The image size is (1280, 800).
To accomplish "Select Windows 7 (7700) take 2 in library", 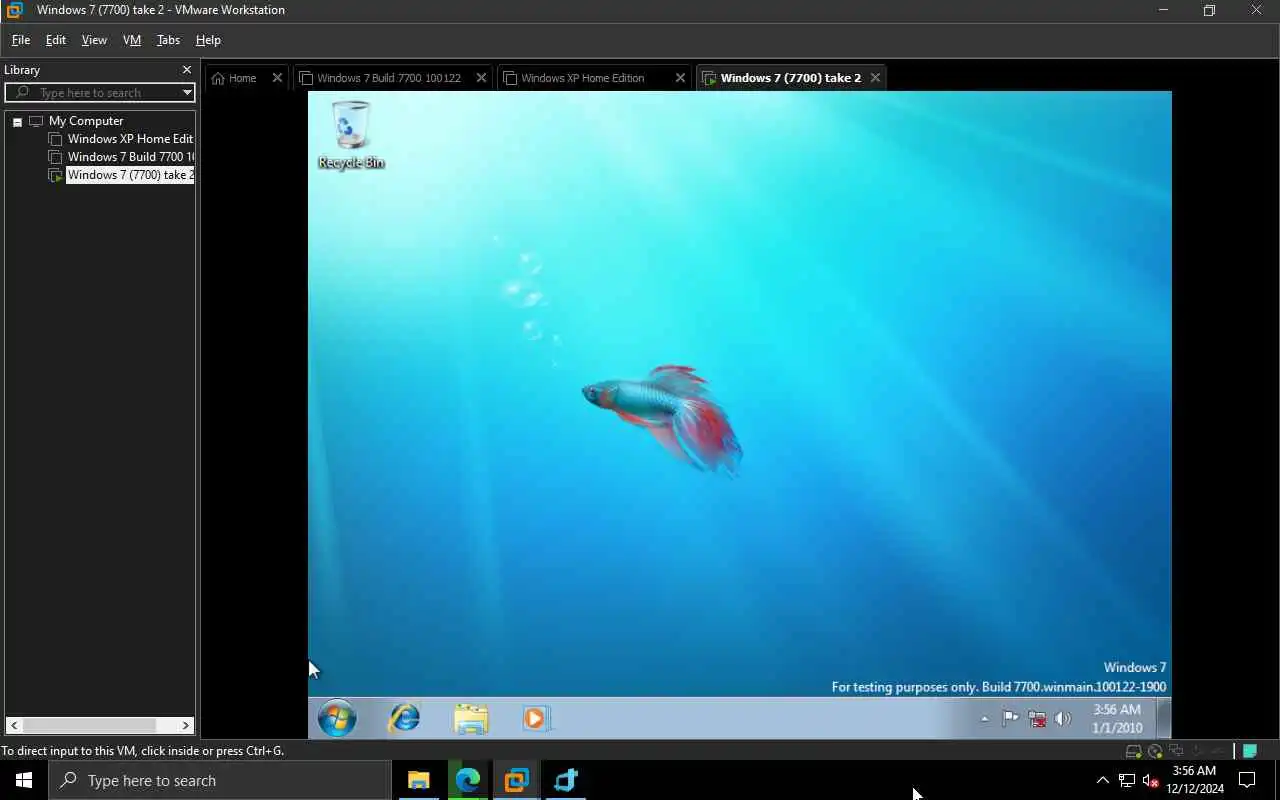I will [x=130, y=175].
